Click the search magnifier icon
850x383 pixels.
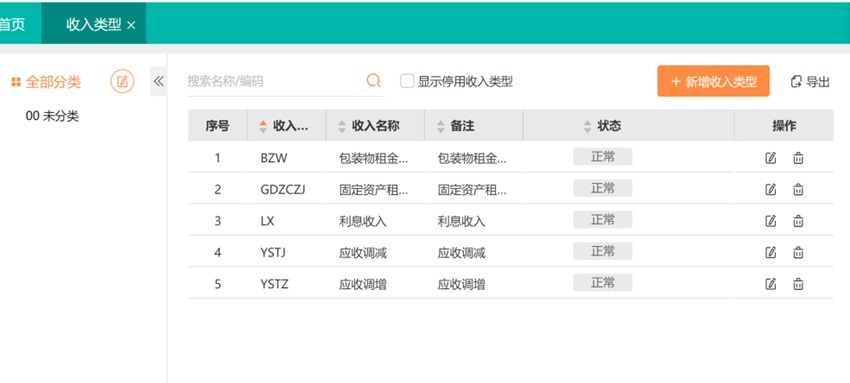click(374, 81)
